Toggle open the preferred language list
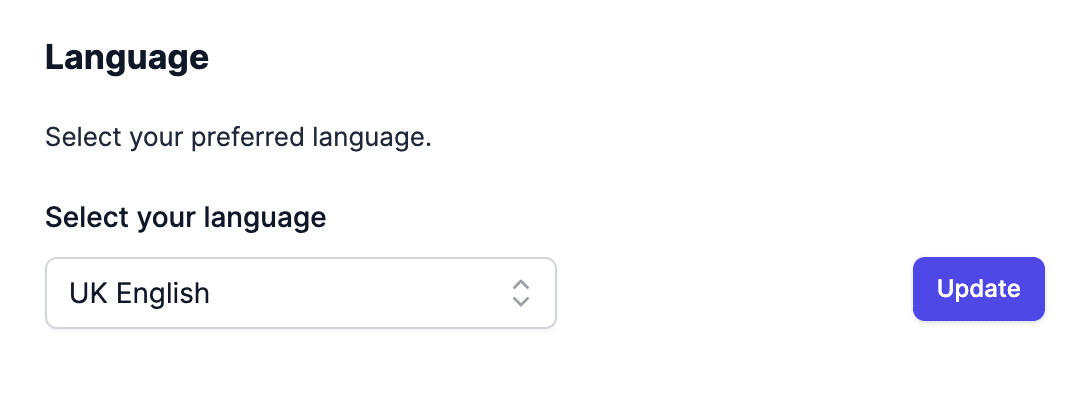Viewport: 1080px width, 406px height. (300, 293)
